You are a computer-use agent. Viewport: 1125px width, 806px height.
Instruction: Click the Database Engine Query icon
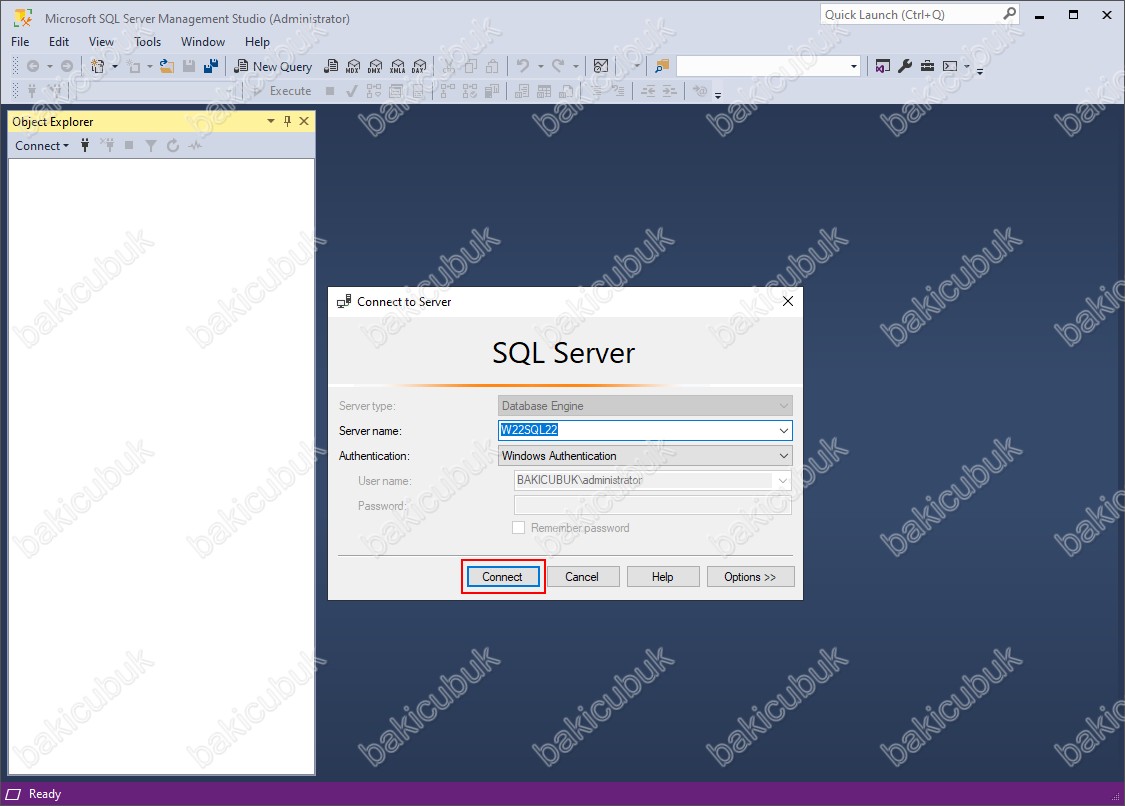[x=331, y=66]
